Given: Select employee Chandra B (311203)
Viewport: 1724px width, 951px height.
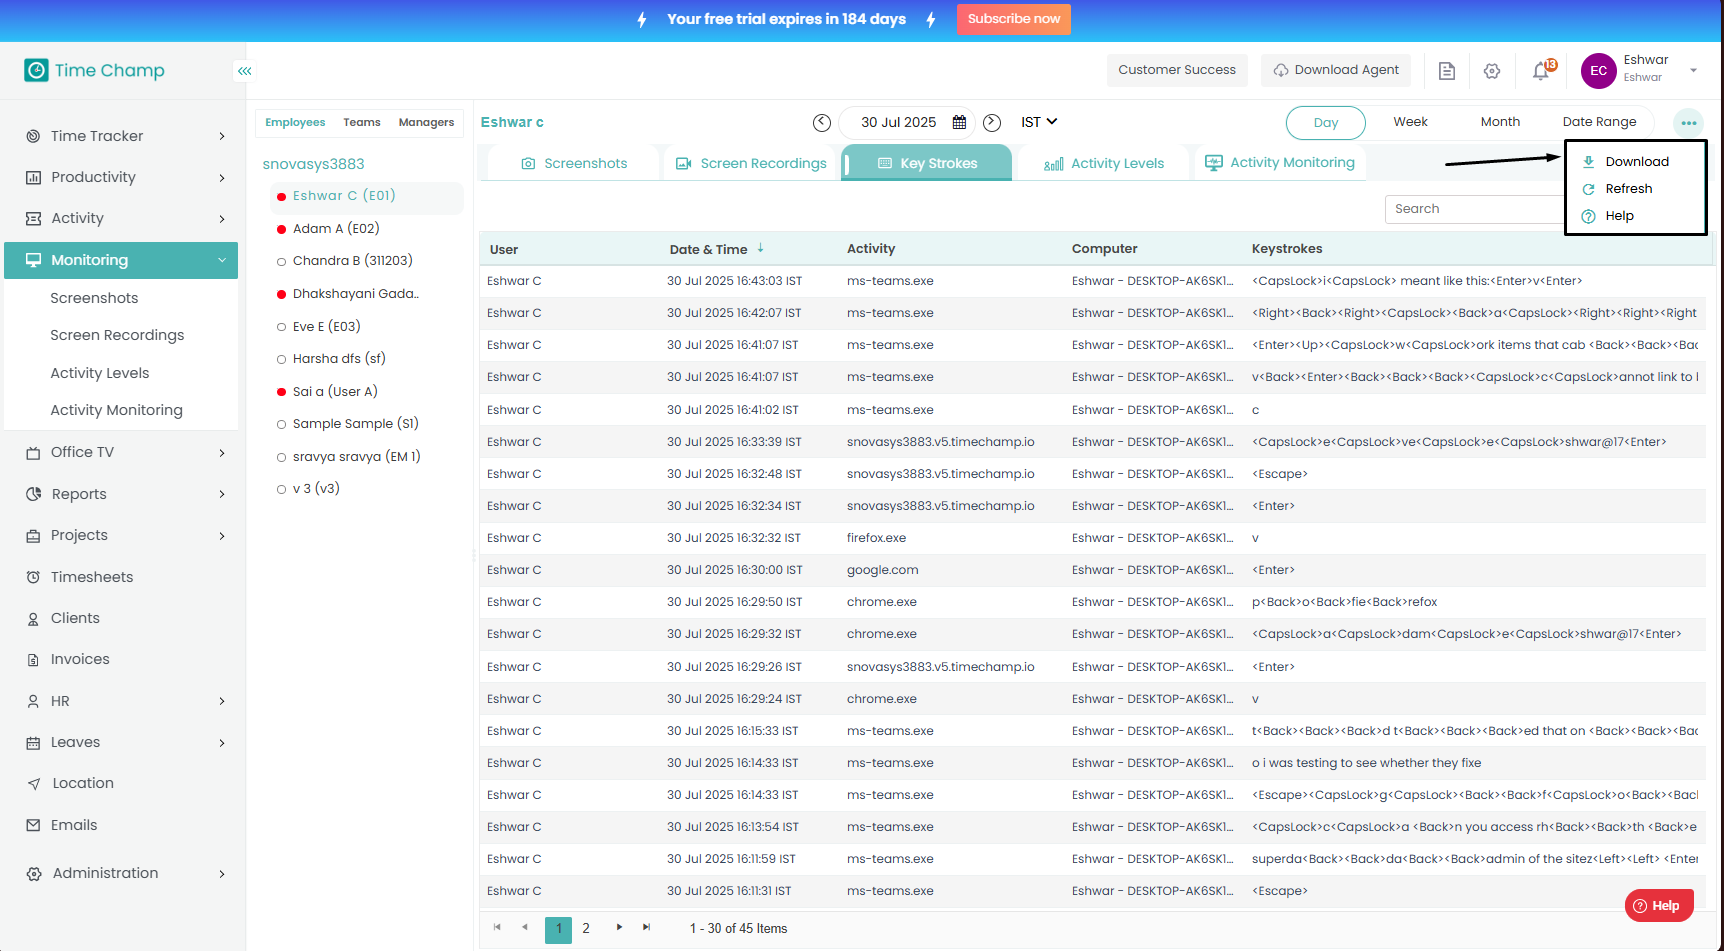Looking at the screenshot, I should [352, 261].
